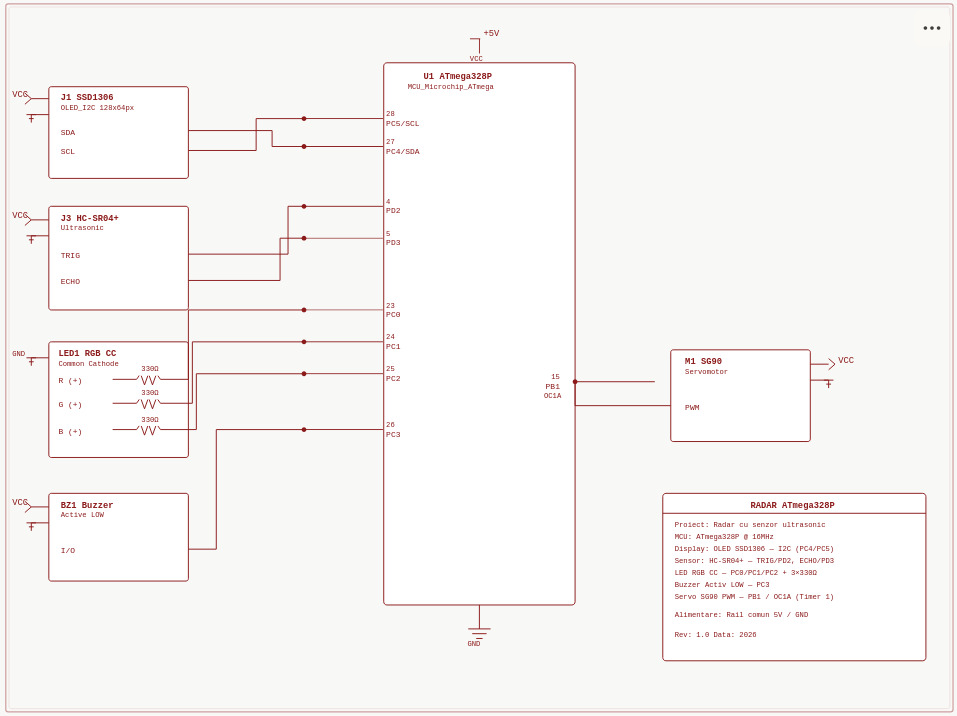Click the SCL pin on J1 SSD1306
Screen dimensions: 957x716
pyautogui.click(x=68, y=151)
